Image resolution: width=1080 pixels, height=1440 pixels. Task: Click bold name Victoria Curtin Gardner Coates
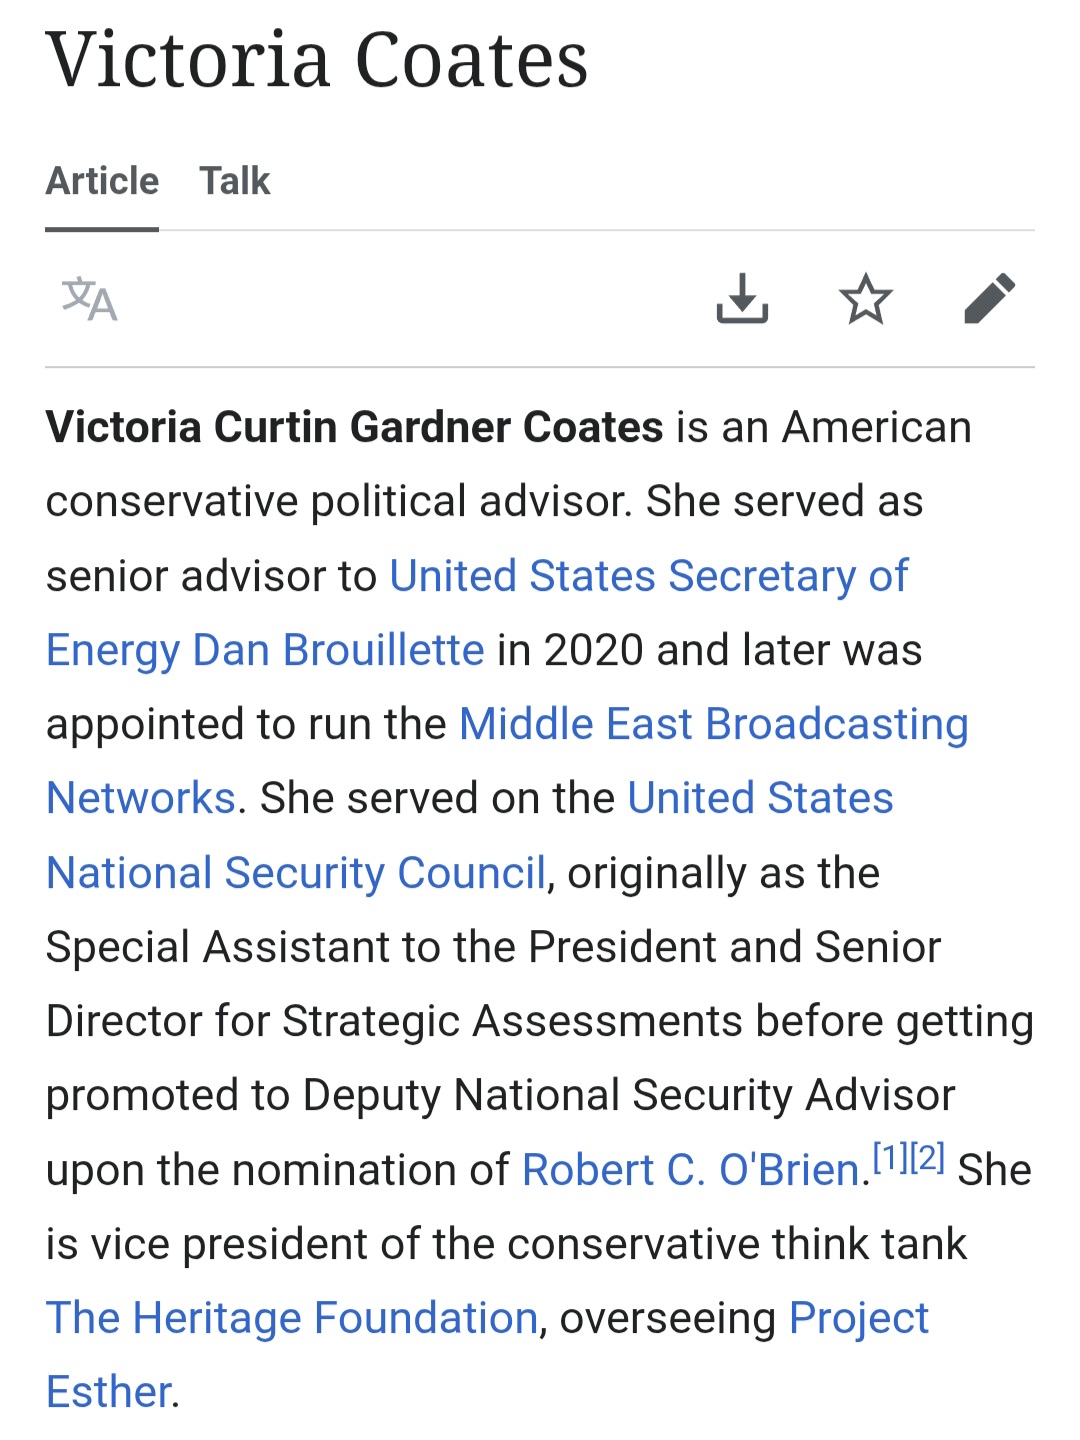[354, 427]
